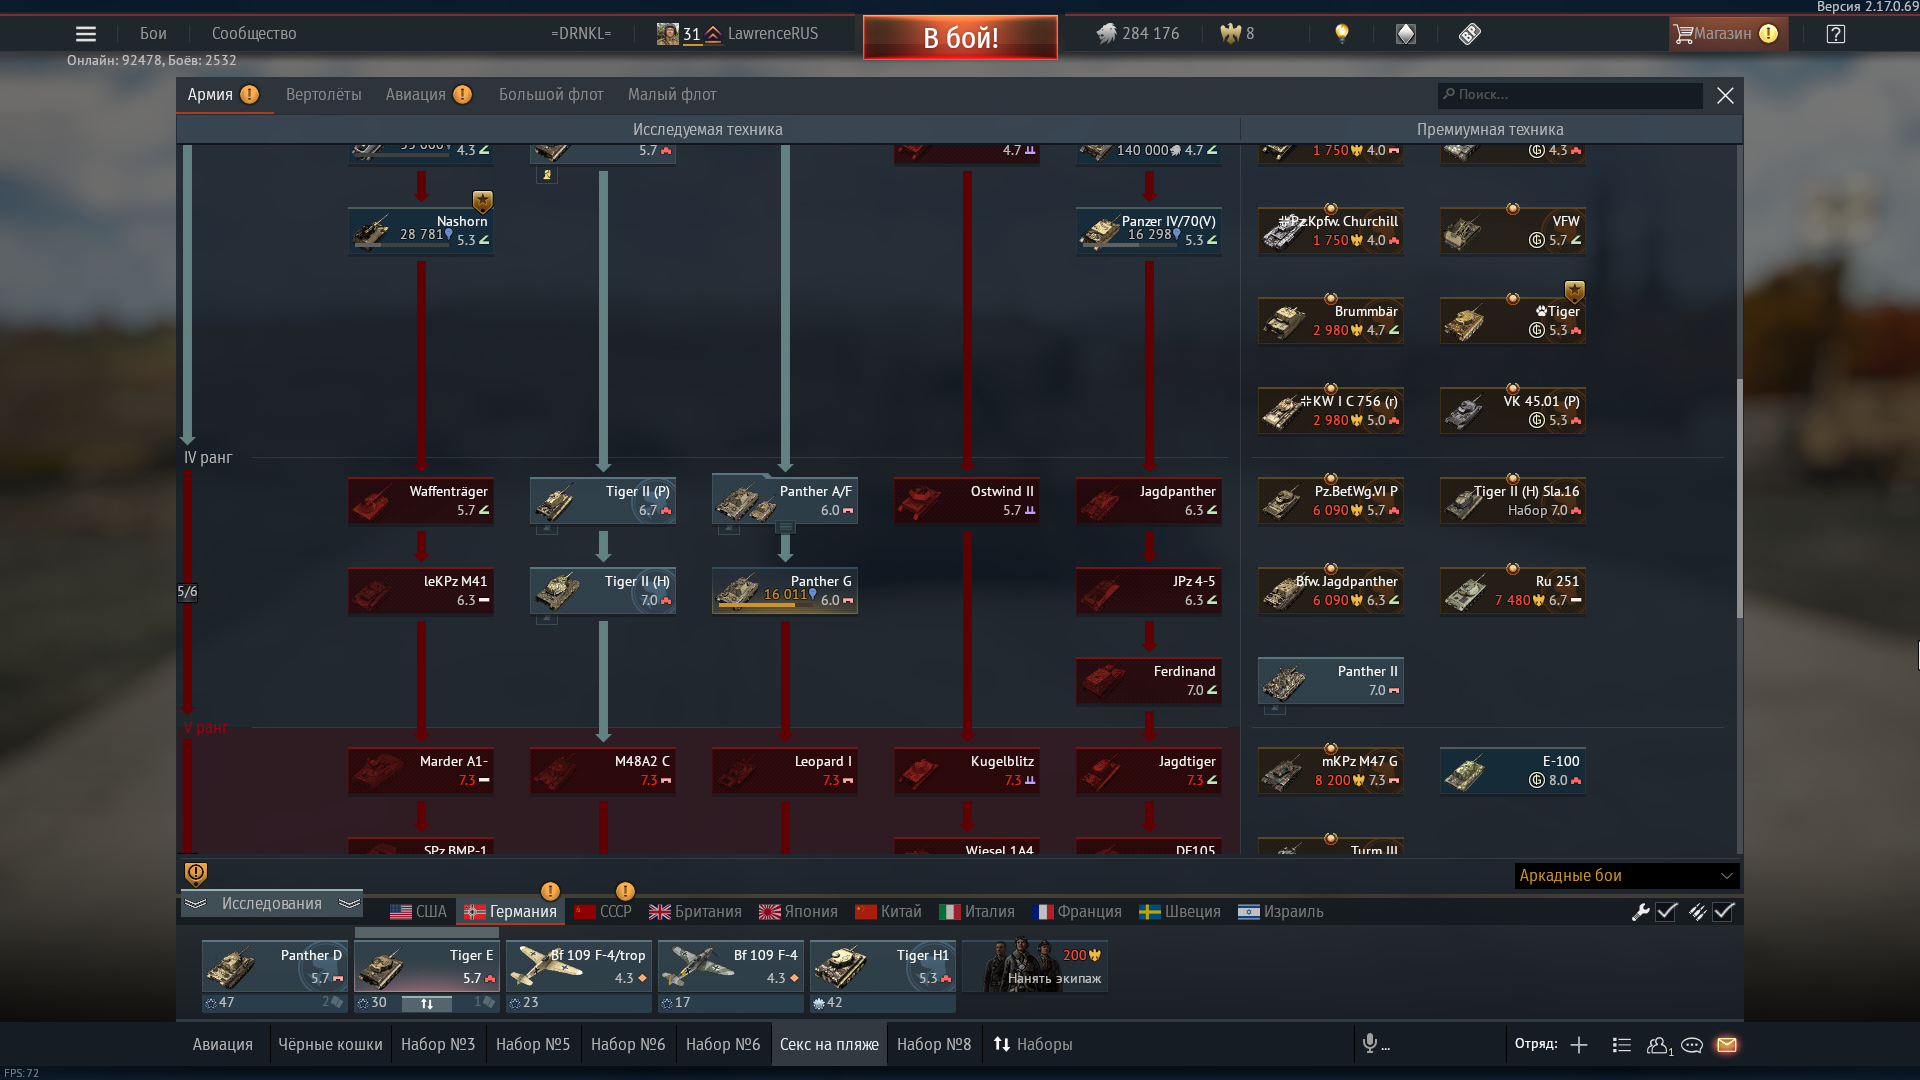Open the LawrenceRUS player profile
This screenshot has height=1080, width=1920.
tap(773, 33)
